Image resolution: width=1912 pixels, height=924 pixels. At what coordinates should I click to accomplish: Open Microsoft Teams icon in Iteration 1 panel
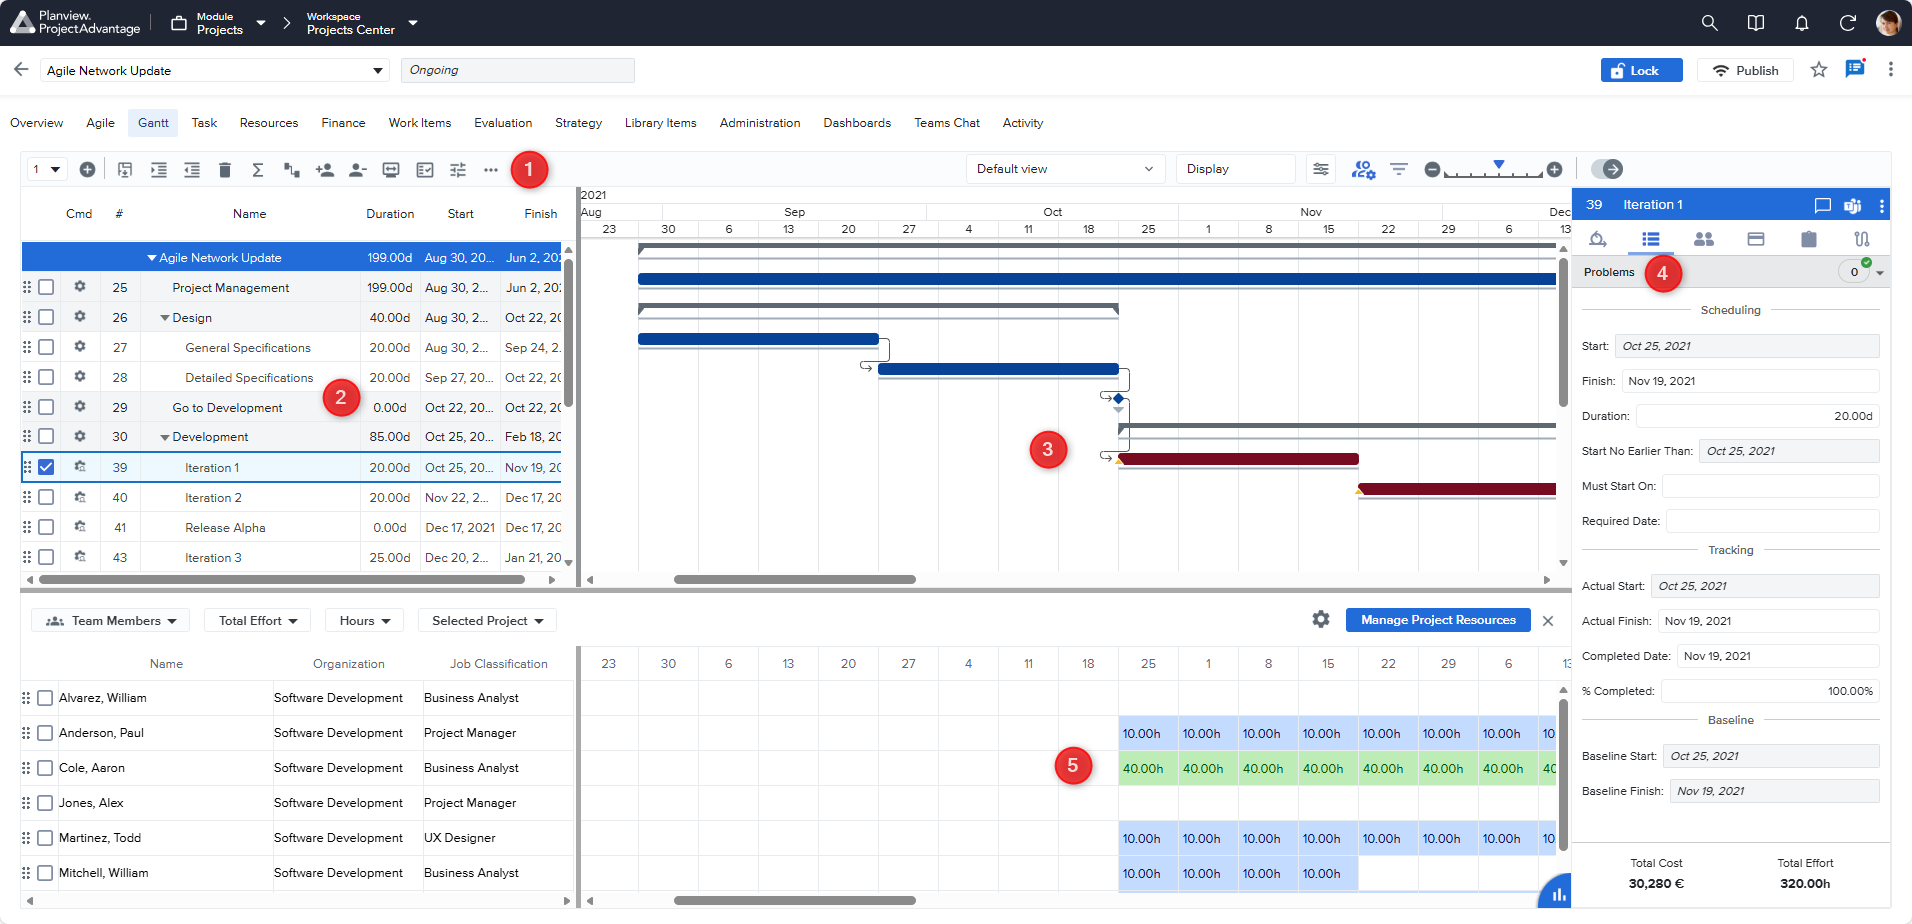pos(1852,205)
